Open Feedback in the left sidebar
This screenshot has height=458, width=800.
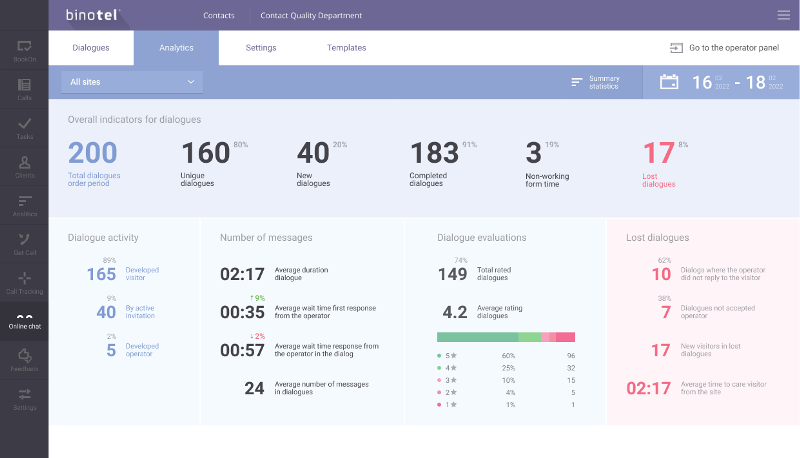pos(24,360)
